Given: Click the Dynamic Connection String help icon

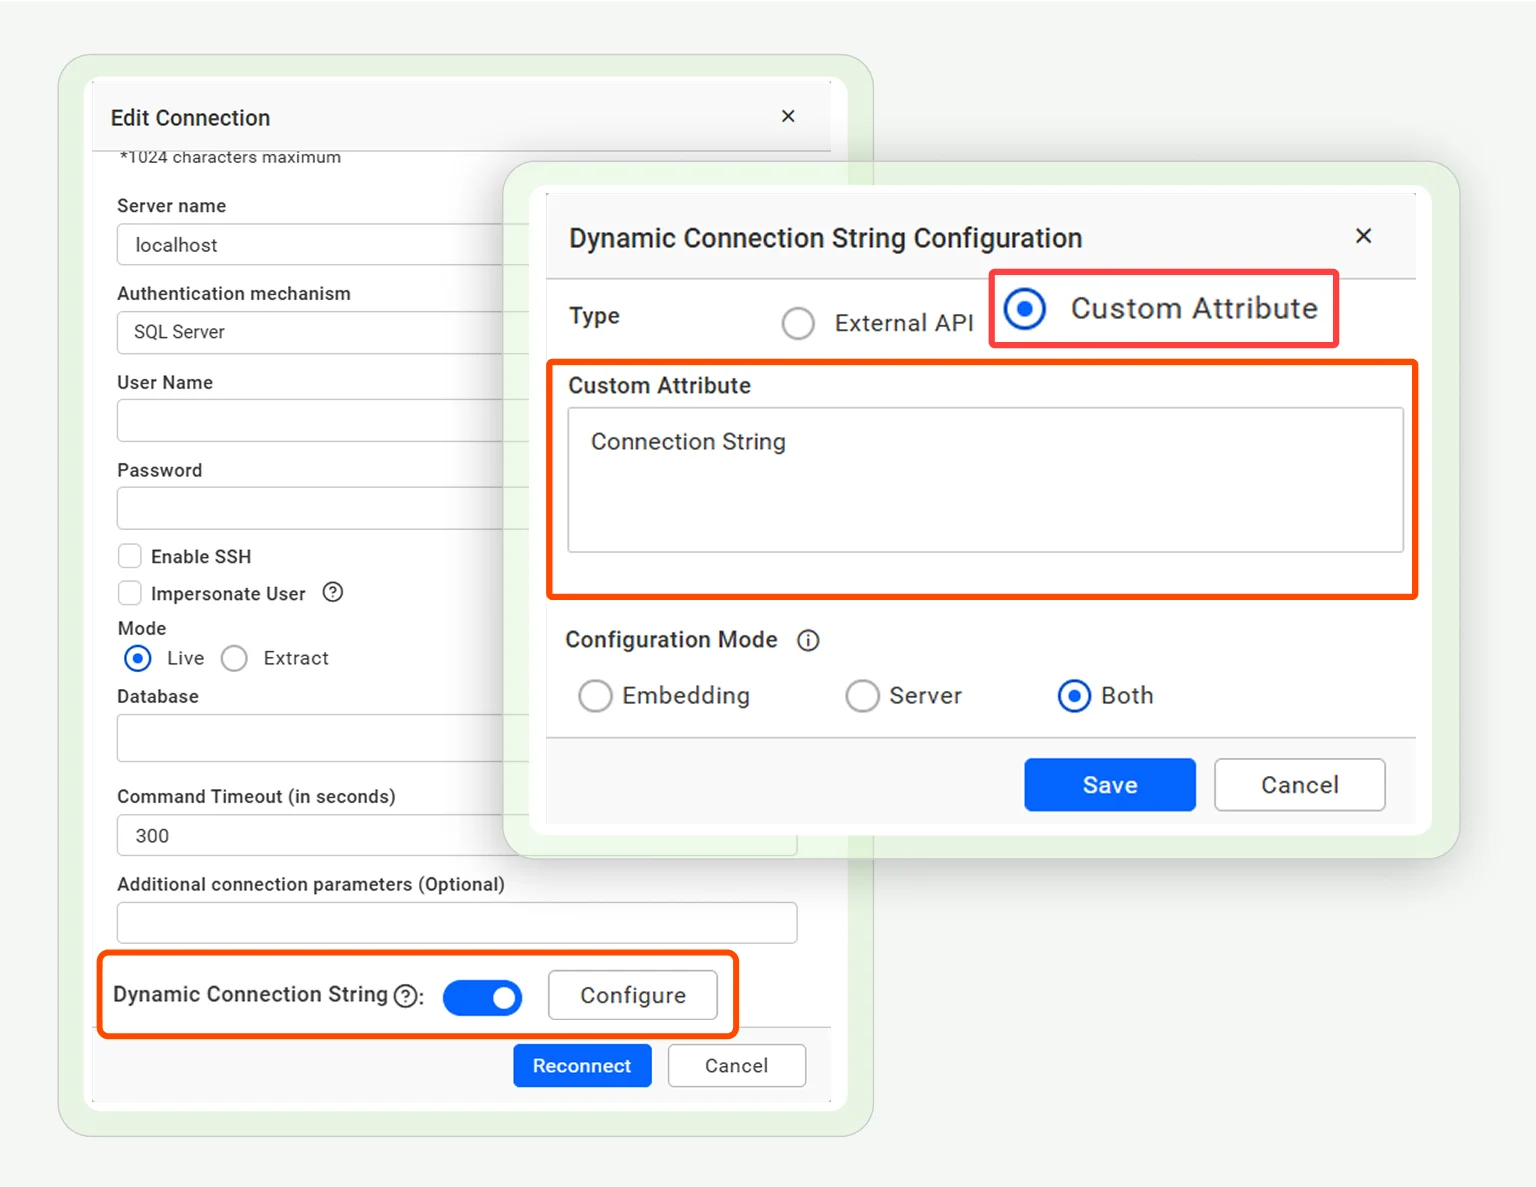Looking at the screenshot, I should (405, 996).
